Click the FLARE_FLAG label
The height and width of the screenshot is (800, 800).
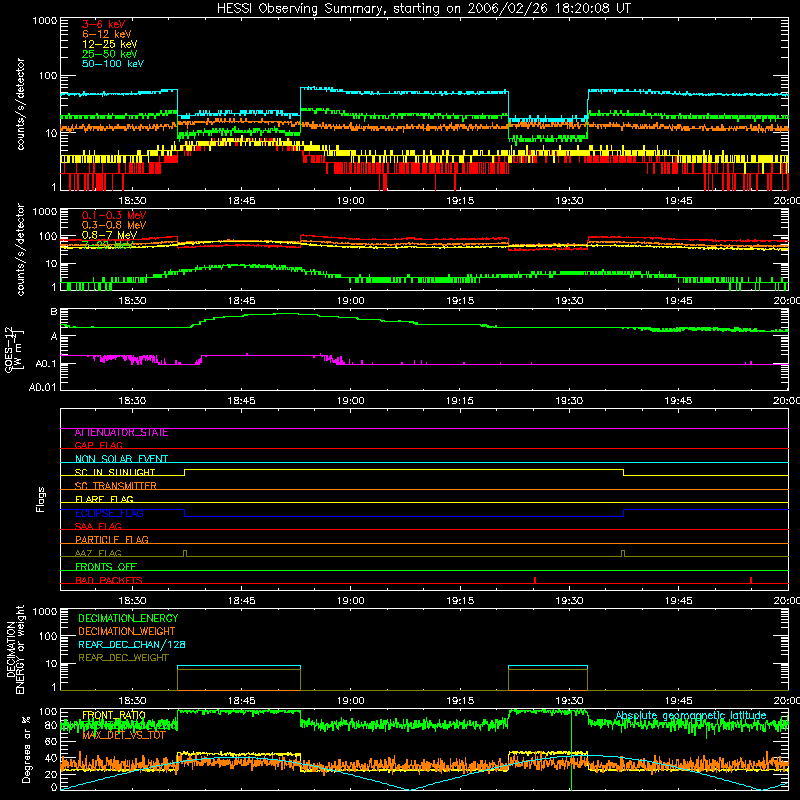pyautogui.click(x=104, y=499)
